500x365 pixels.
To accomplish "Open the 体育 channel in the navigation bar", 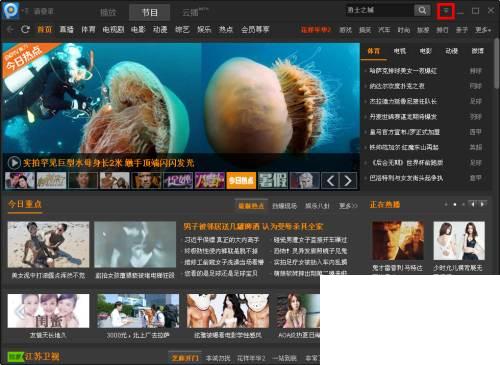I will pos(88,29).
